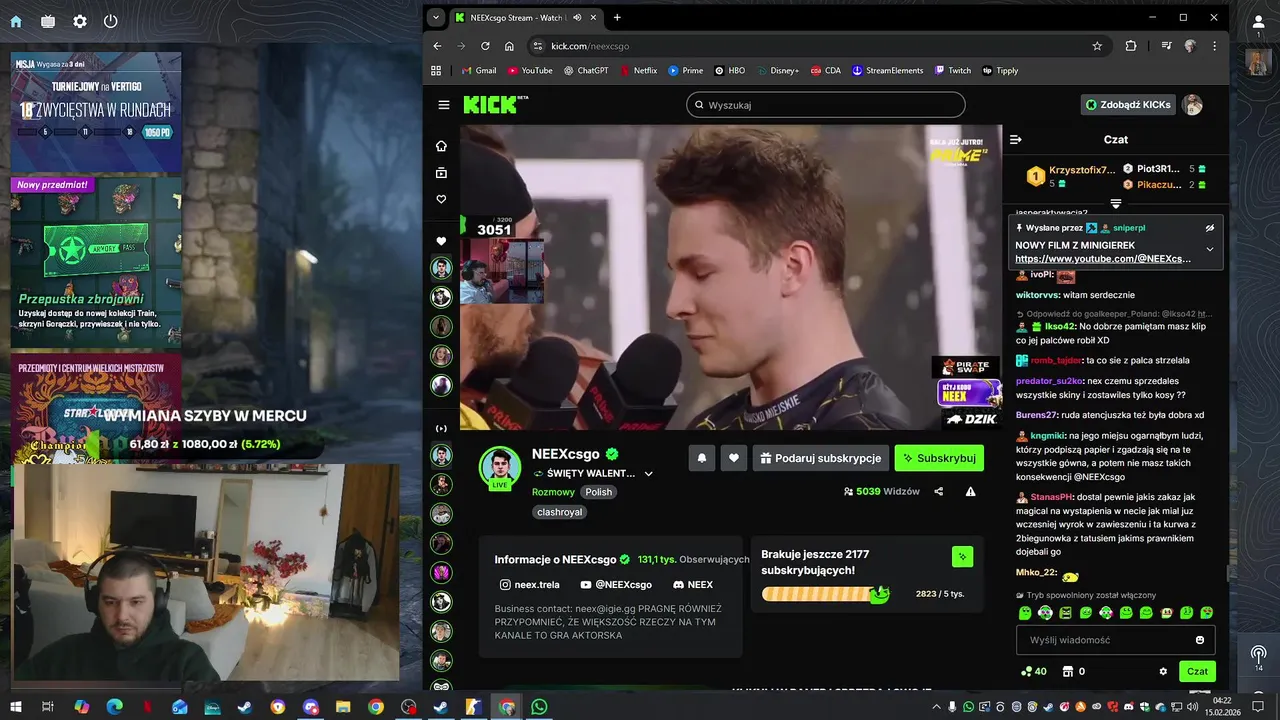Select the Polish language tag
1280x720 pixels.
[599, 492]
